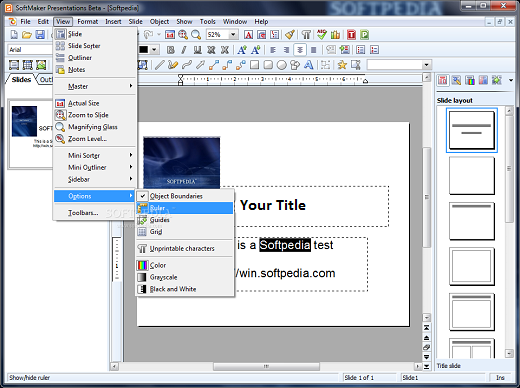The height and width of the screenshot is (388, 520).
Task: Click the curve drawing tool
Action: pyautogui.click(x=187, y=65)
